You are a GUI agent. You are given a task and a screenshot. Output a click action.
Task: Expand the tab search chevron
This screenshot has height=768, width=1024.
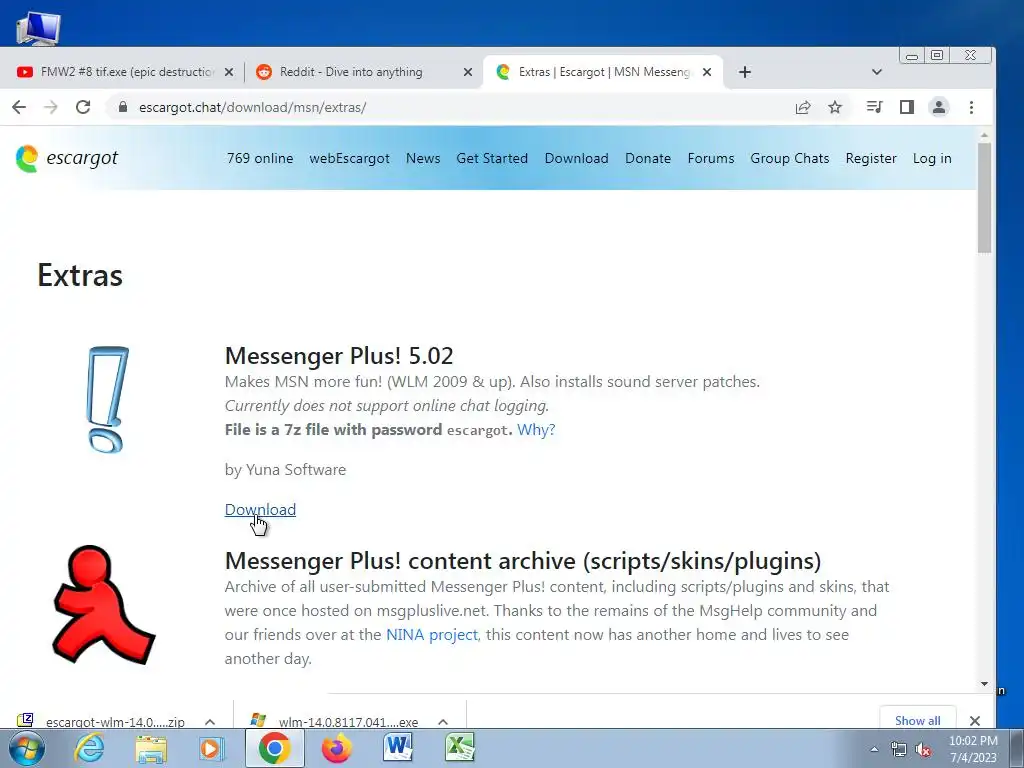click(876, 72)
